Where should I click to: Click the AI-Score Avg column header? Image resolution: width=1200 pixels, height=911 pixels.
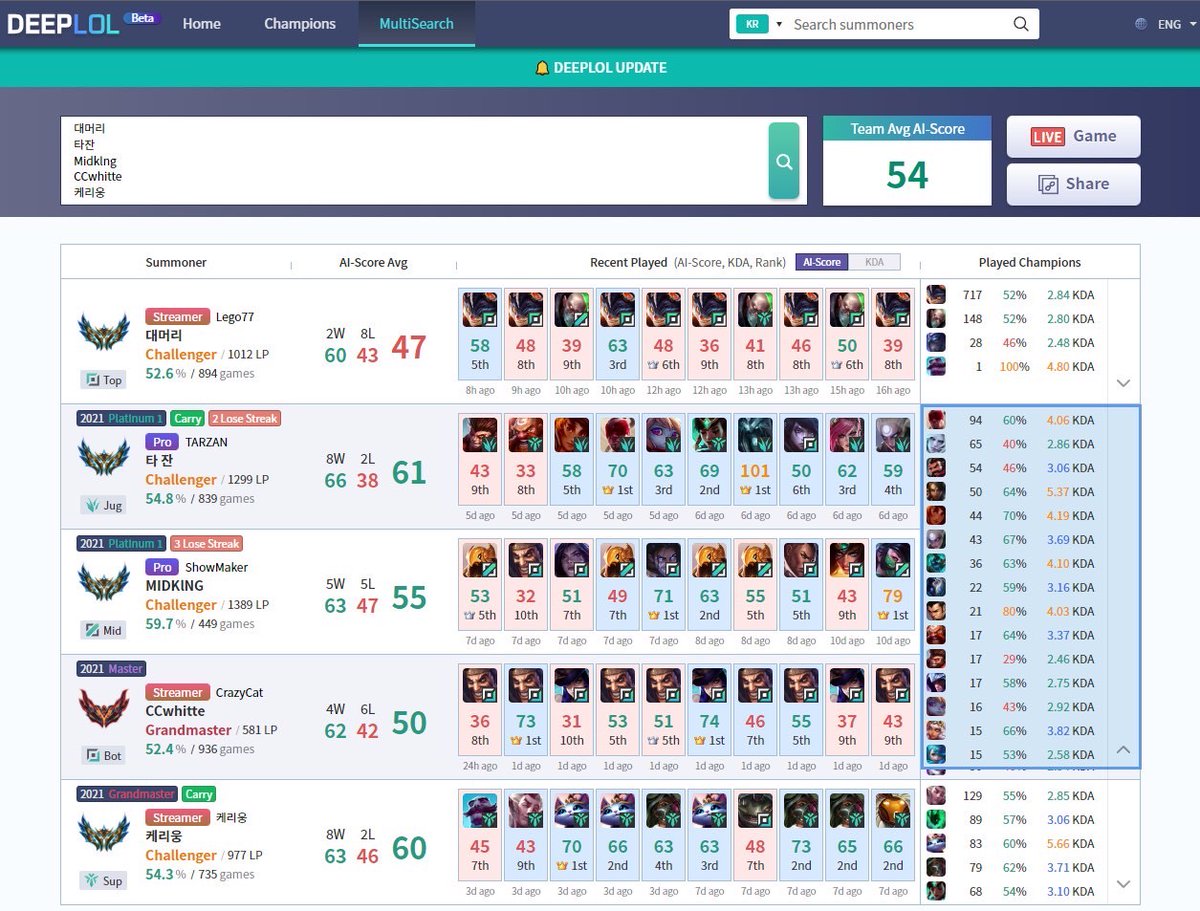click(x=373, y=262)
